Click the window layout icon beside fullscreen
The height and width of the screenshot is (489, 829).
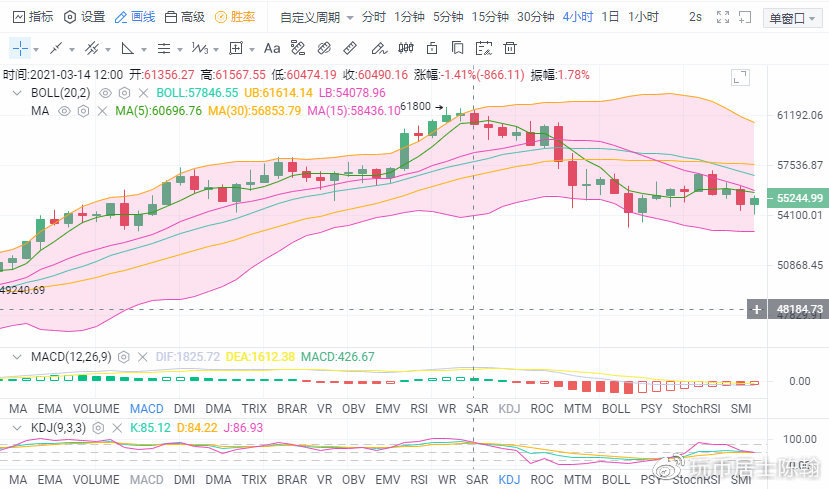[745, 17]
